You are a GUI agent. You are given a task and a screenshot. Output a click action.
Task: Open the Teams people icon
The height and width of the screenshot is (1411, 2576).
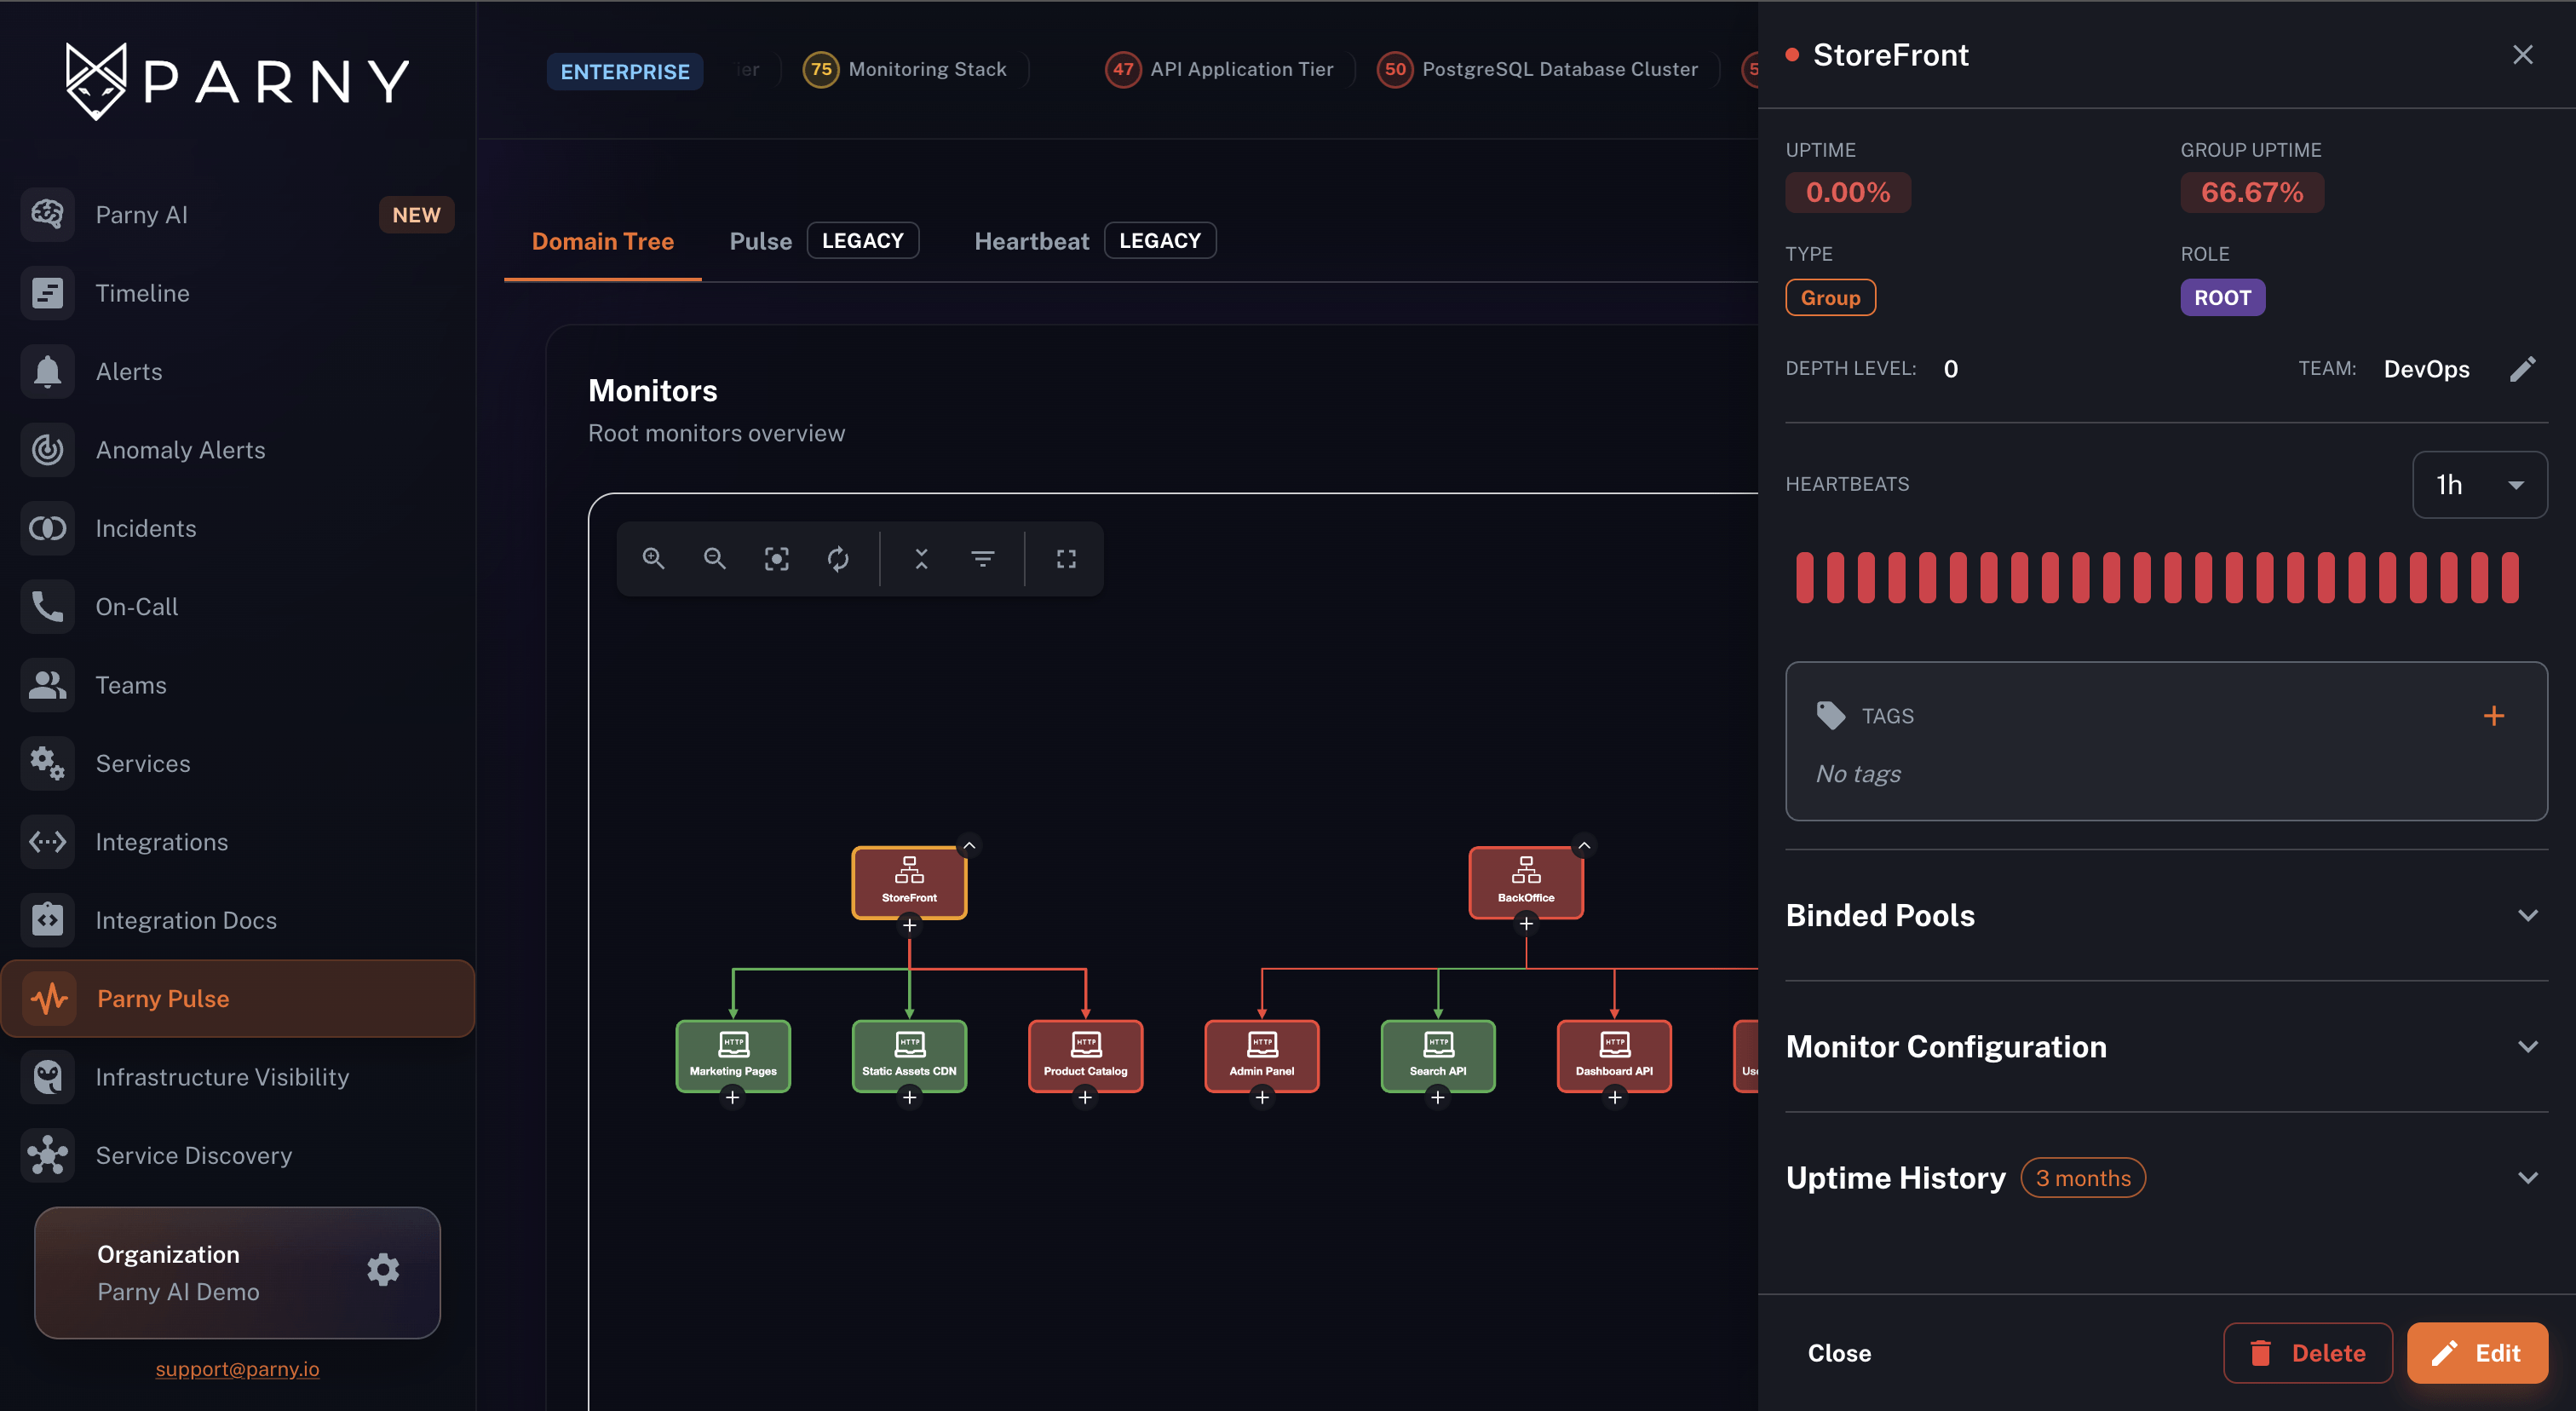point(47,685)
